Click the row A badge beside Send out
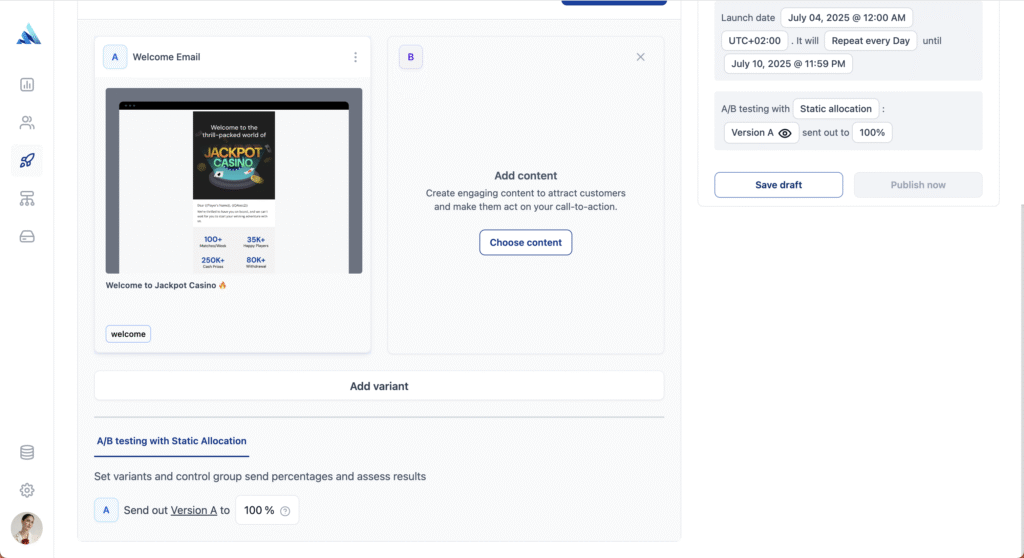Viewport: 1024px width, 558px height. [x=106, y=510]
